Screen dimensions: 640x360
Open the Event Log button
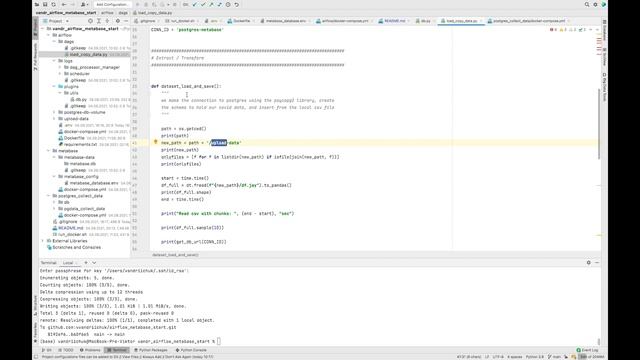(x=587, y=350)
